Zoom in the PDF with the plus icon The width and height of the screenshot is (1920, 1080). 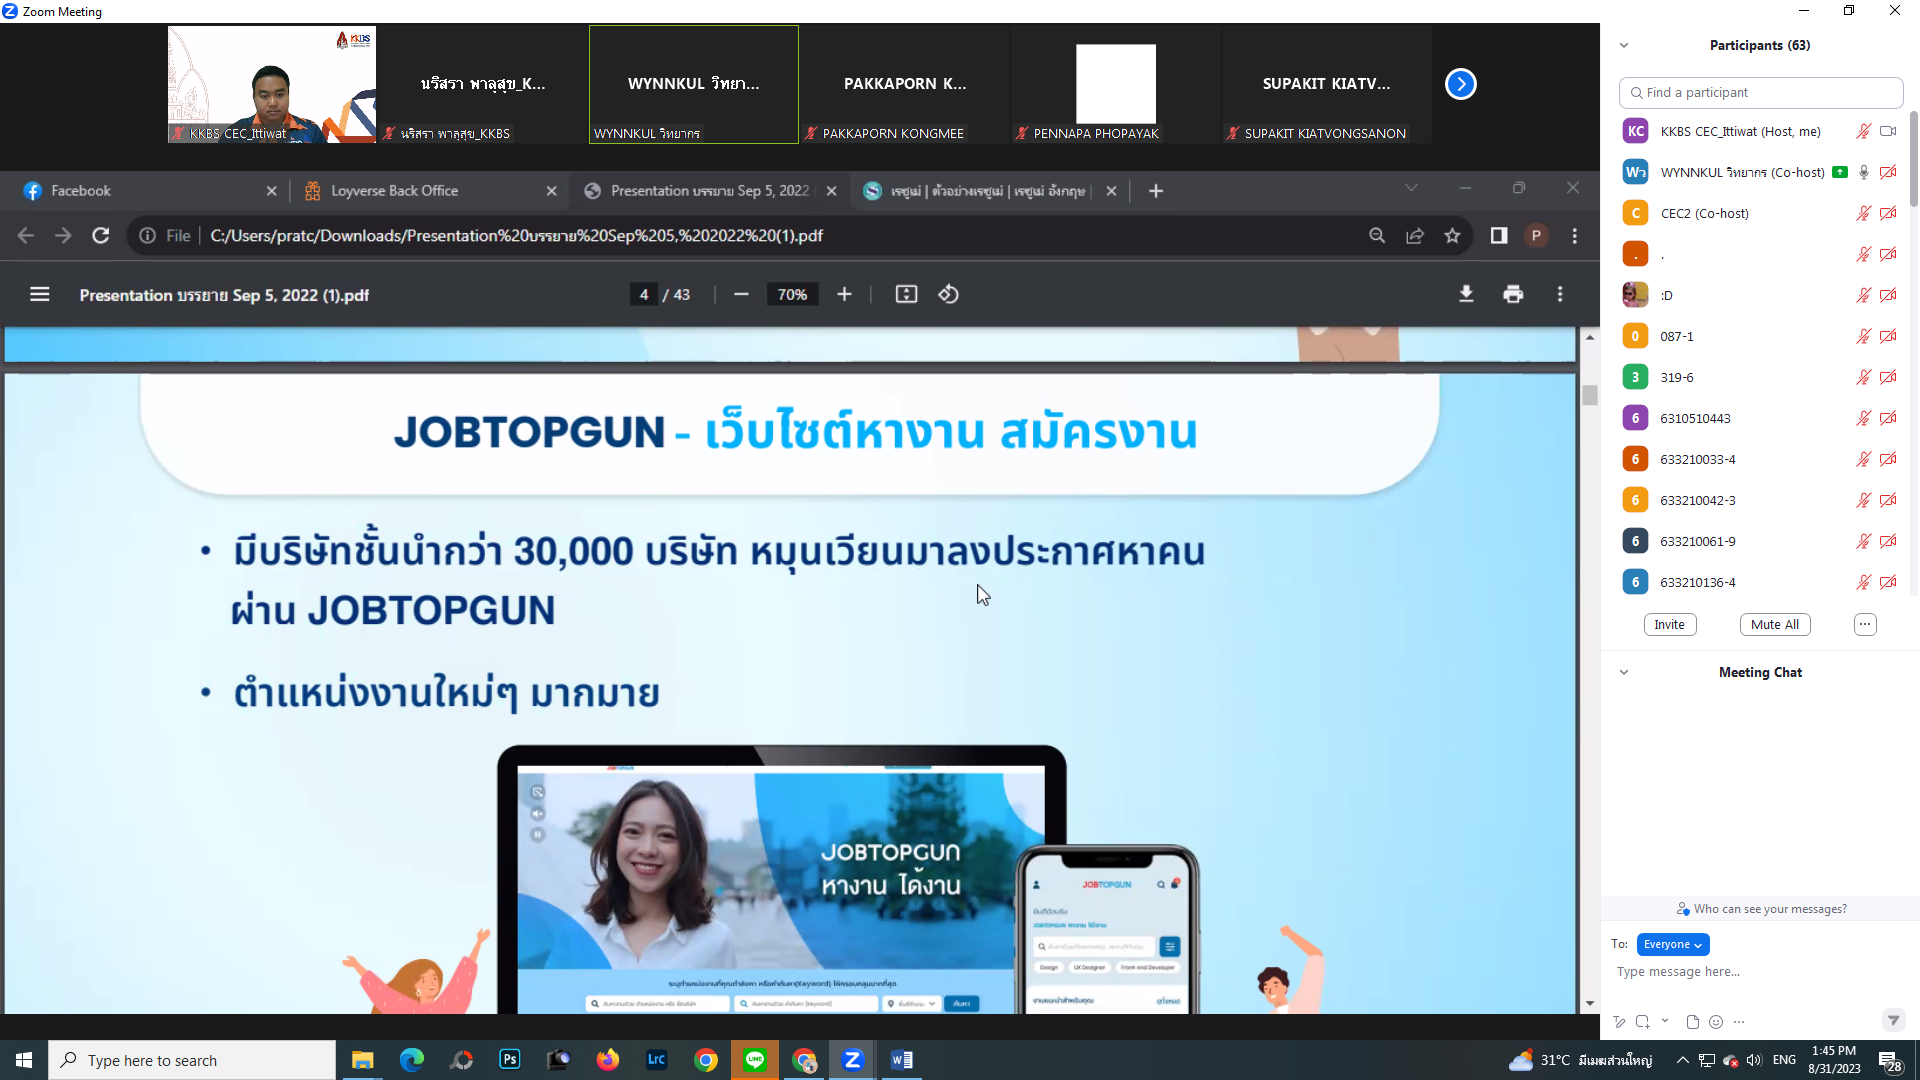[x=844, y=294]
